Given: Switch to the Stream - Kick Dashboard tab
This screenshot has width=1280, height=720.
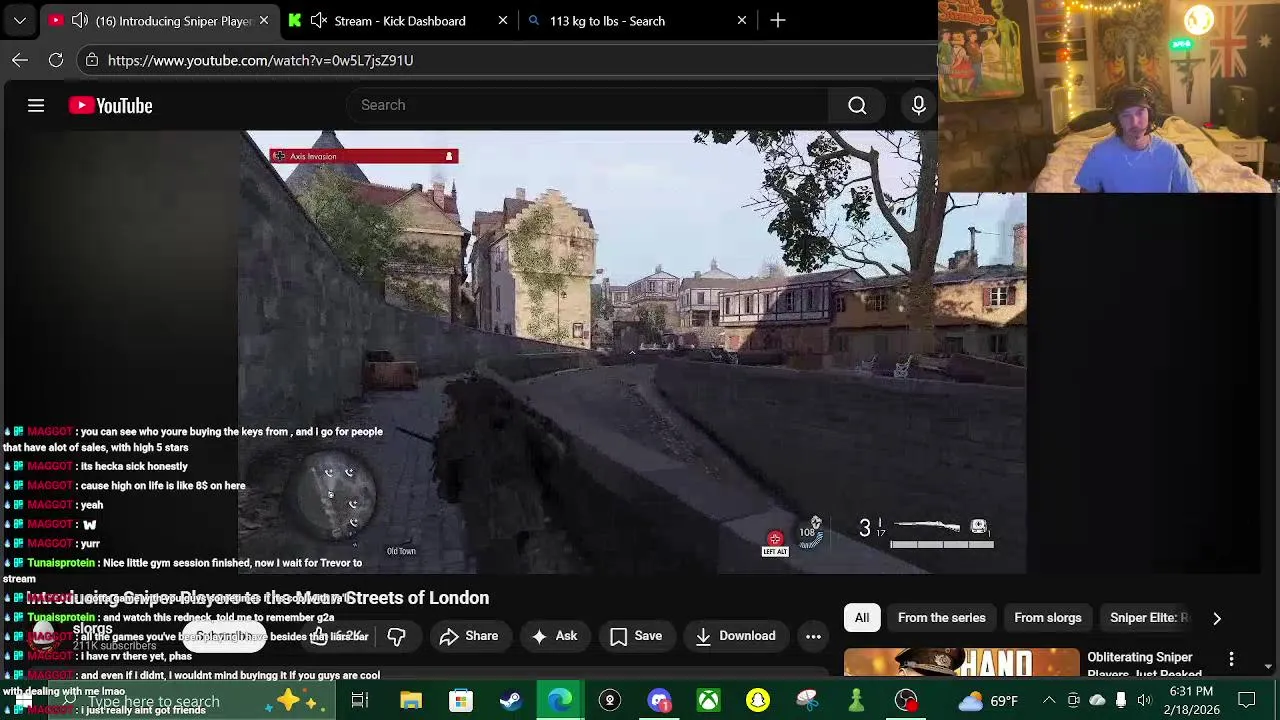Looking at the screenshot, I should point(399,20).
